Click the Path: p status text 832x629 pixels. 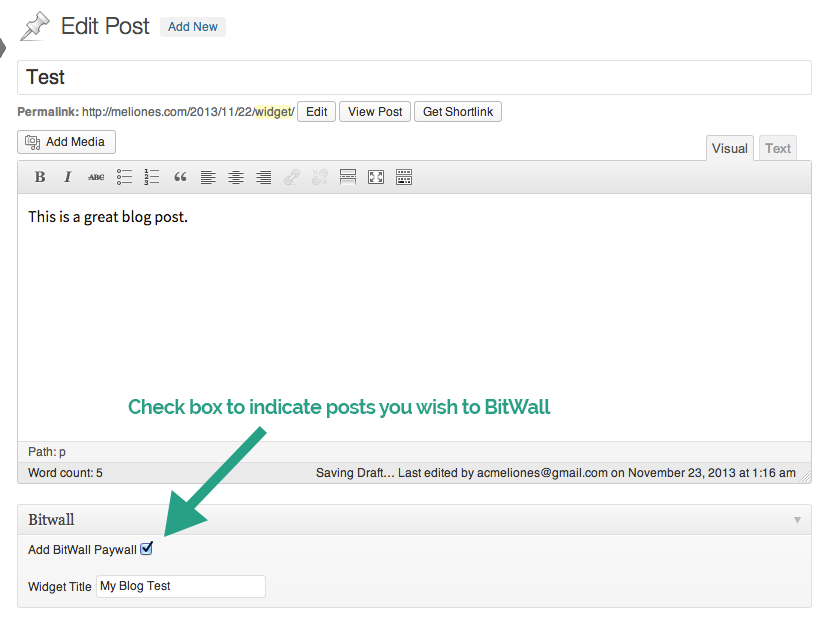point(47,452)
